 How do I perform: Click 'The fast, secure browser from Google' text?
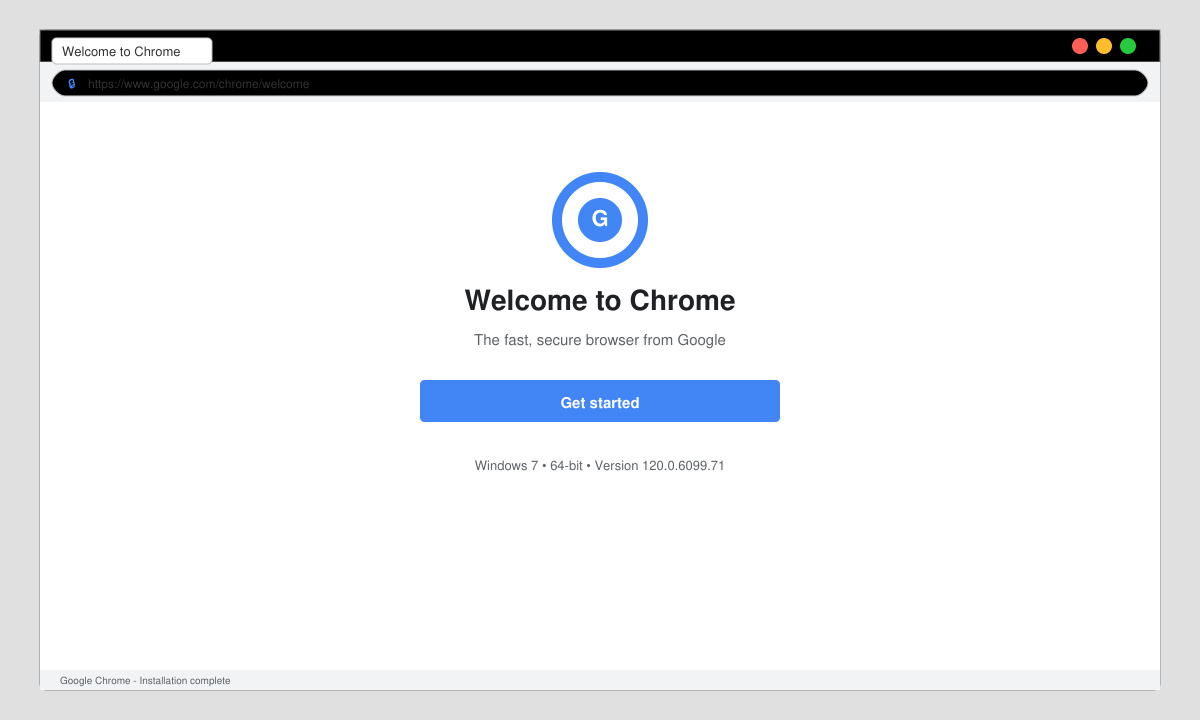click(600, 340)
